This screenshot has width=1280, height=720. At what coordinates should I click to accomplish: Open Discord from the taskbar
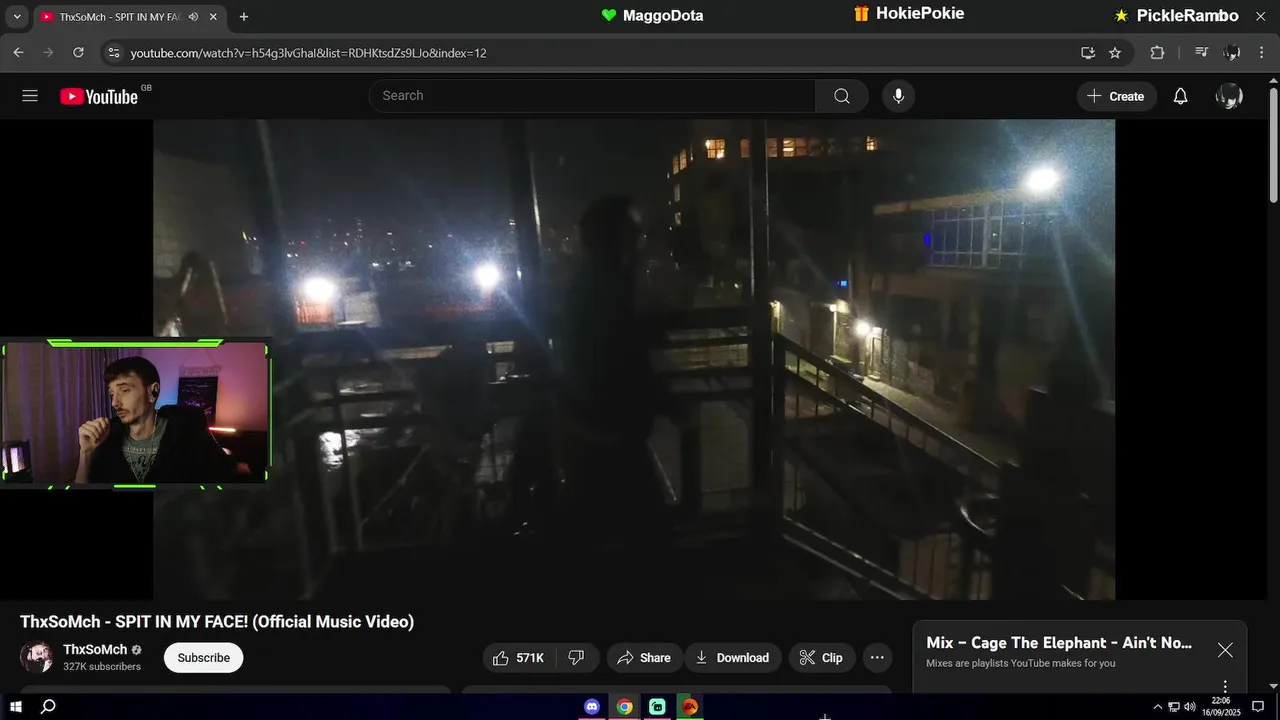pyautogui.click(x=591, y=707)
